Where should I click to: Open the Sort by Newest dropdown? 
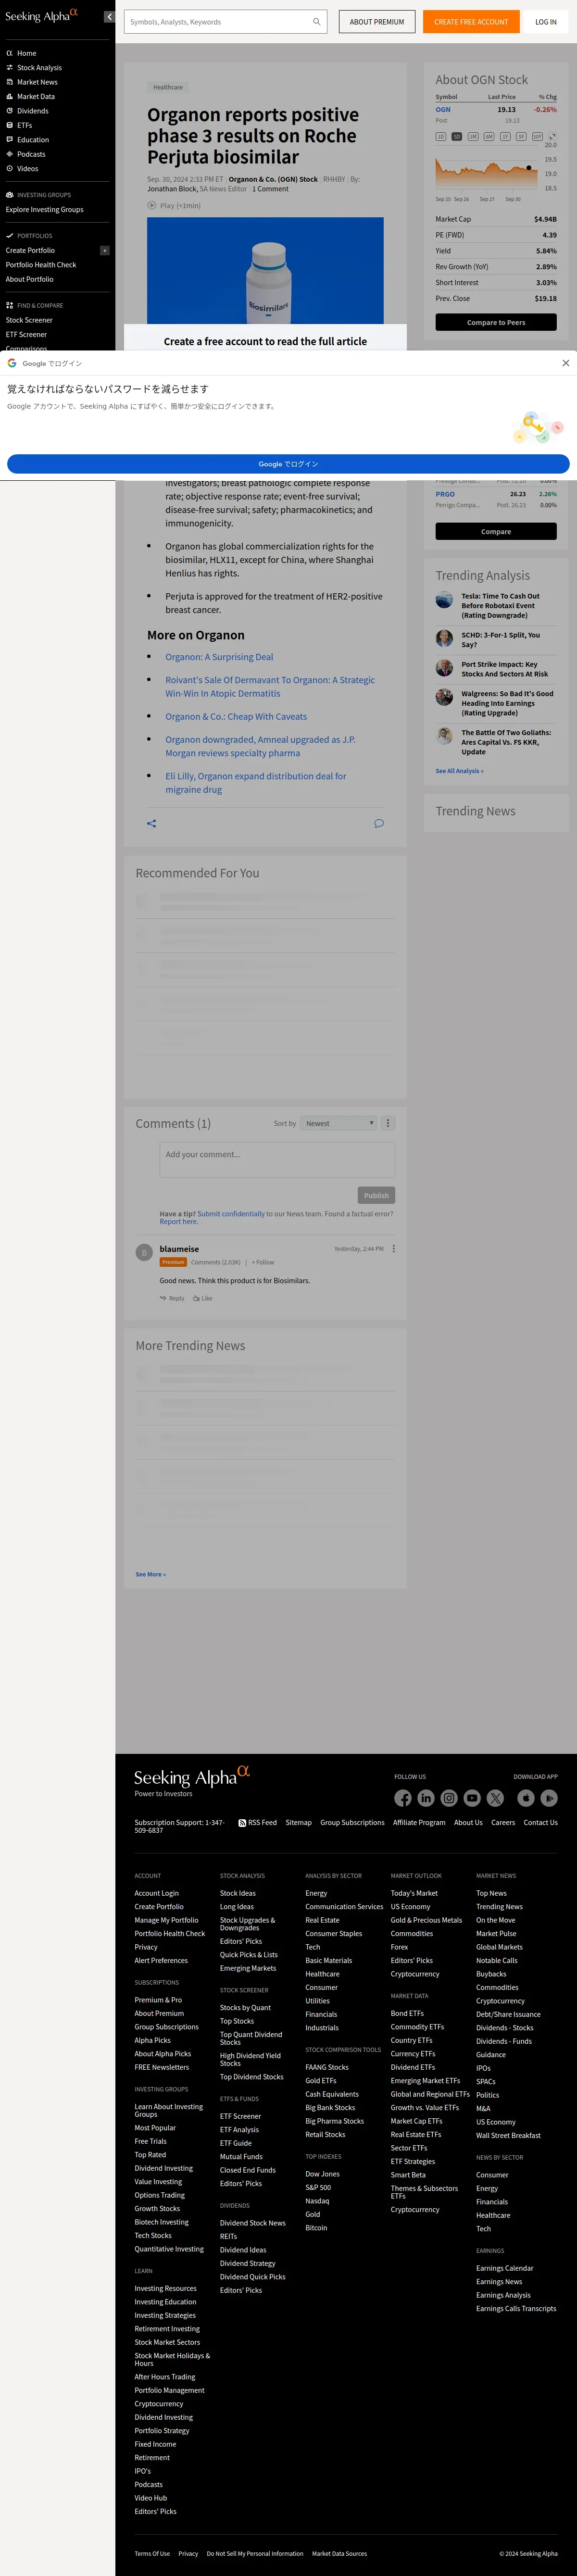[x=339, y=1123]
